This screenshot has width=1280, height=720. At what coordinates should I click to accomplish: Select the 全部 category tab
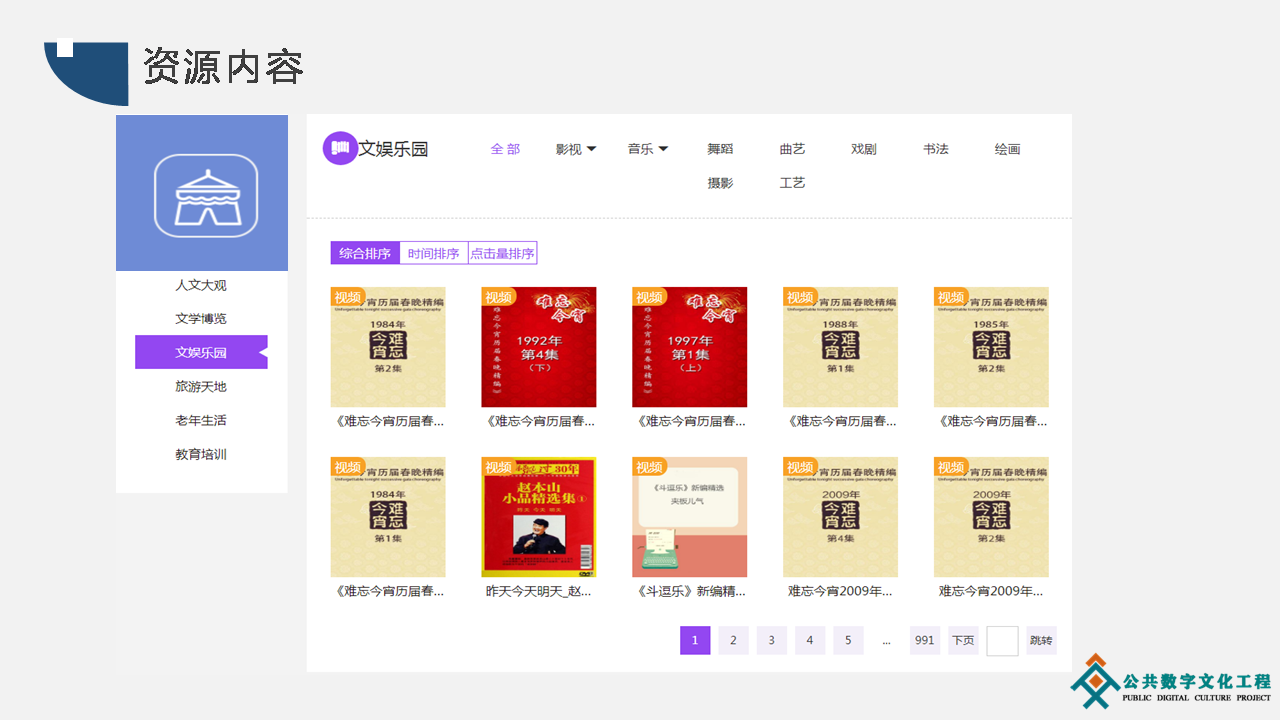coord(505,149)
